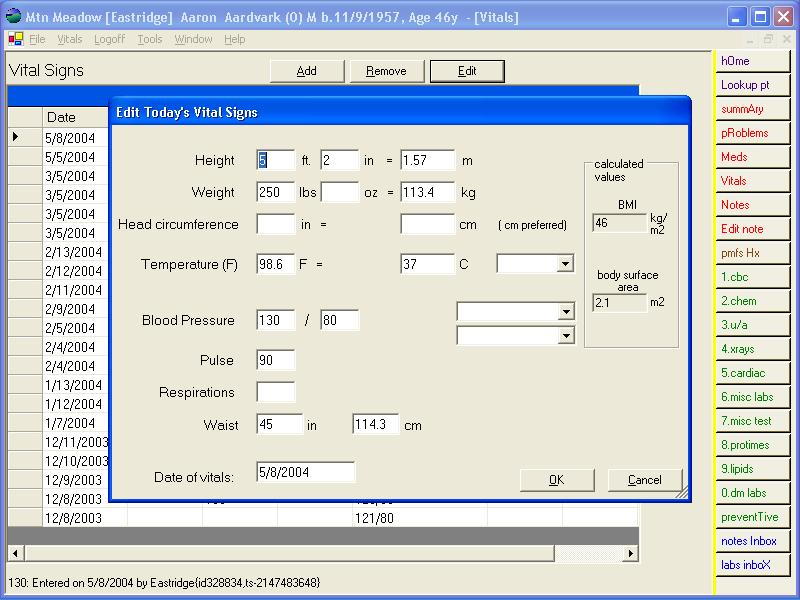
Task: Click the weight in lbs field
Action: tap(276, 192)
